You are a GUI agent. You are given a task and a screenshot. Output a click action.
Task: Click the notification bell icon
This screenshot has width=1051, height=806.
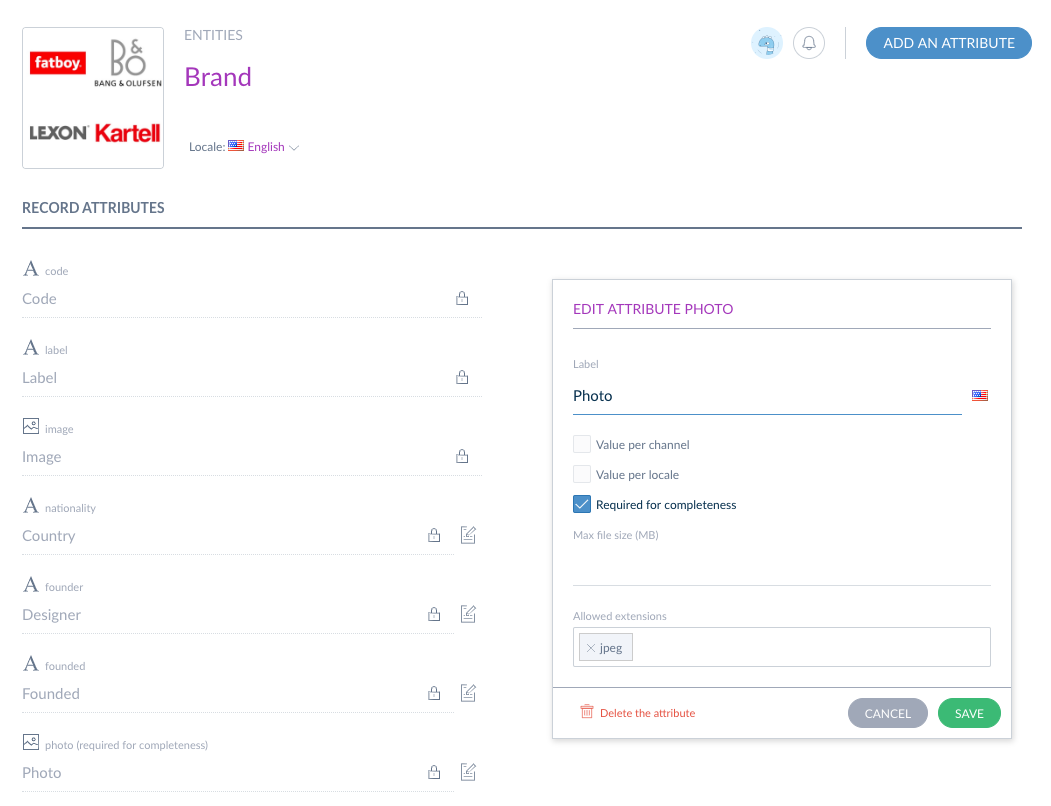(809, 43)
